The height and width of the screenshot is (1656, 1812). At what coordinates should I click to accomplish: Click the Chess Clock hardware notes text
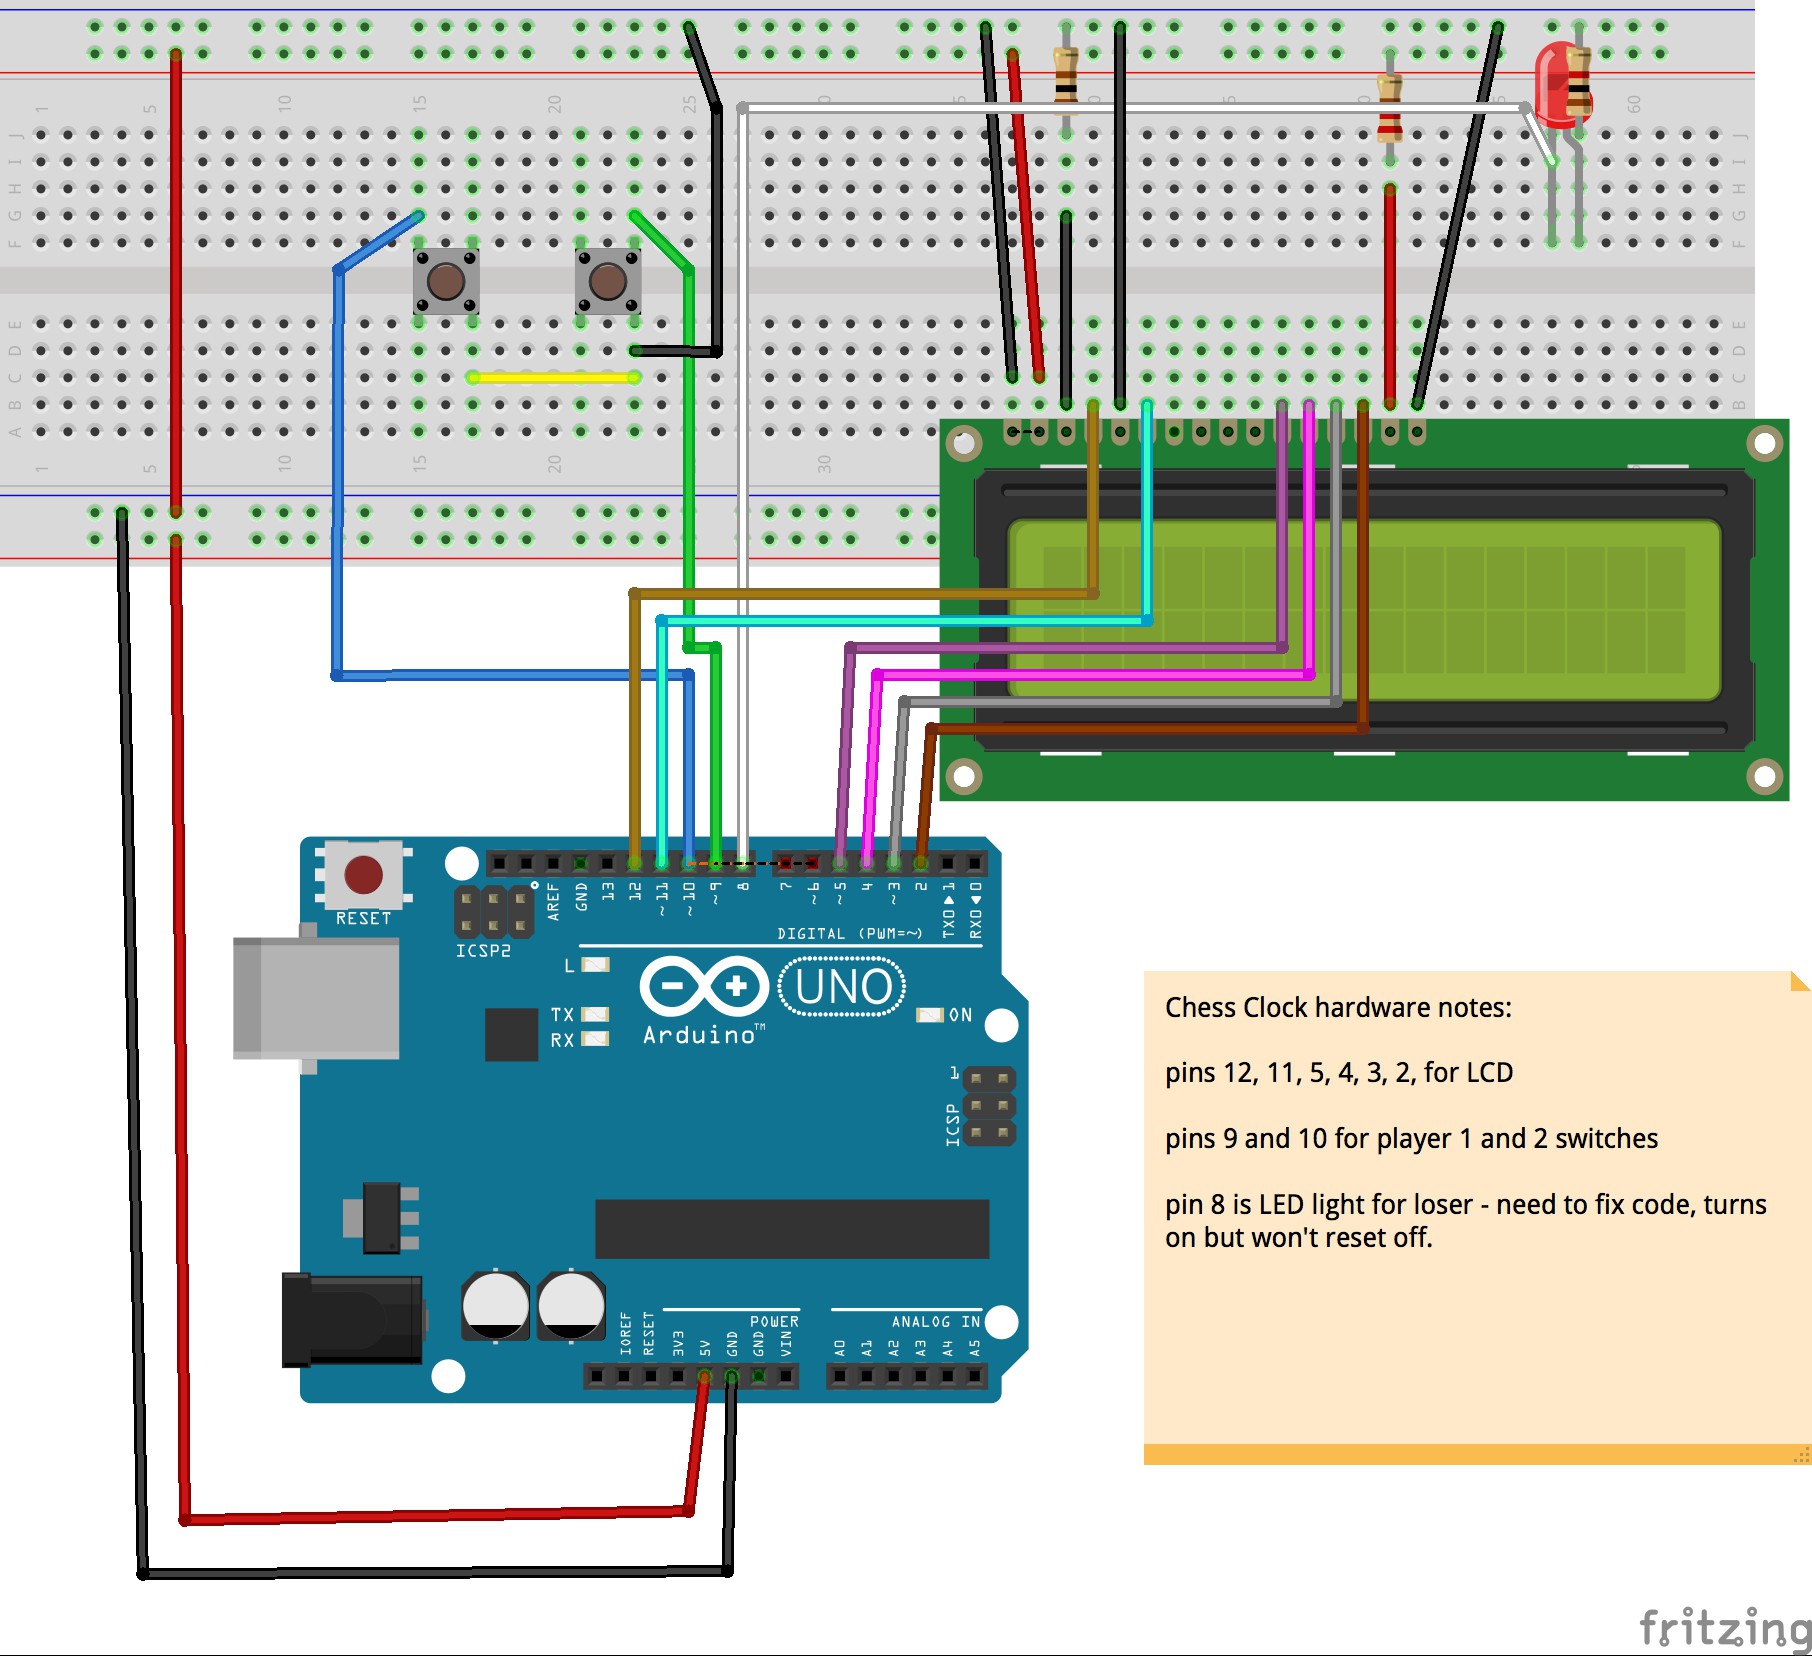1338,1007
